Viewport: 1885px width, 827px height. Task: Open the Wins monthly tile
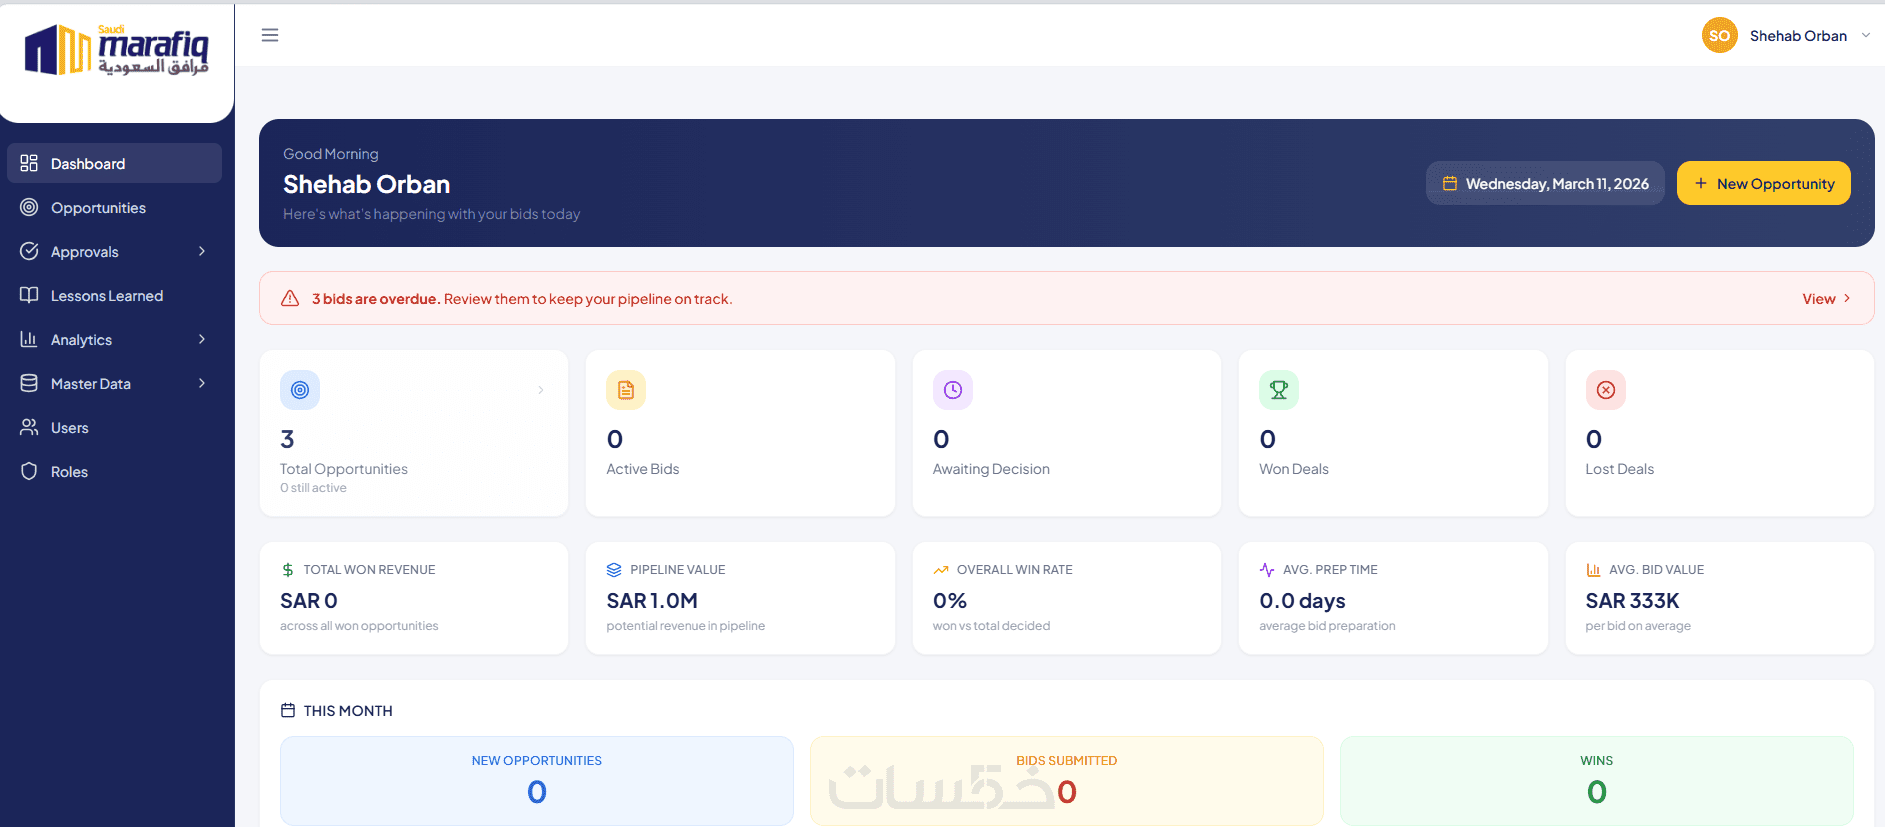coord(1597,781)
